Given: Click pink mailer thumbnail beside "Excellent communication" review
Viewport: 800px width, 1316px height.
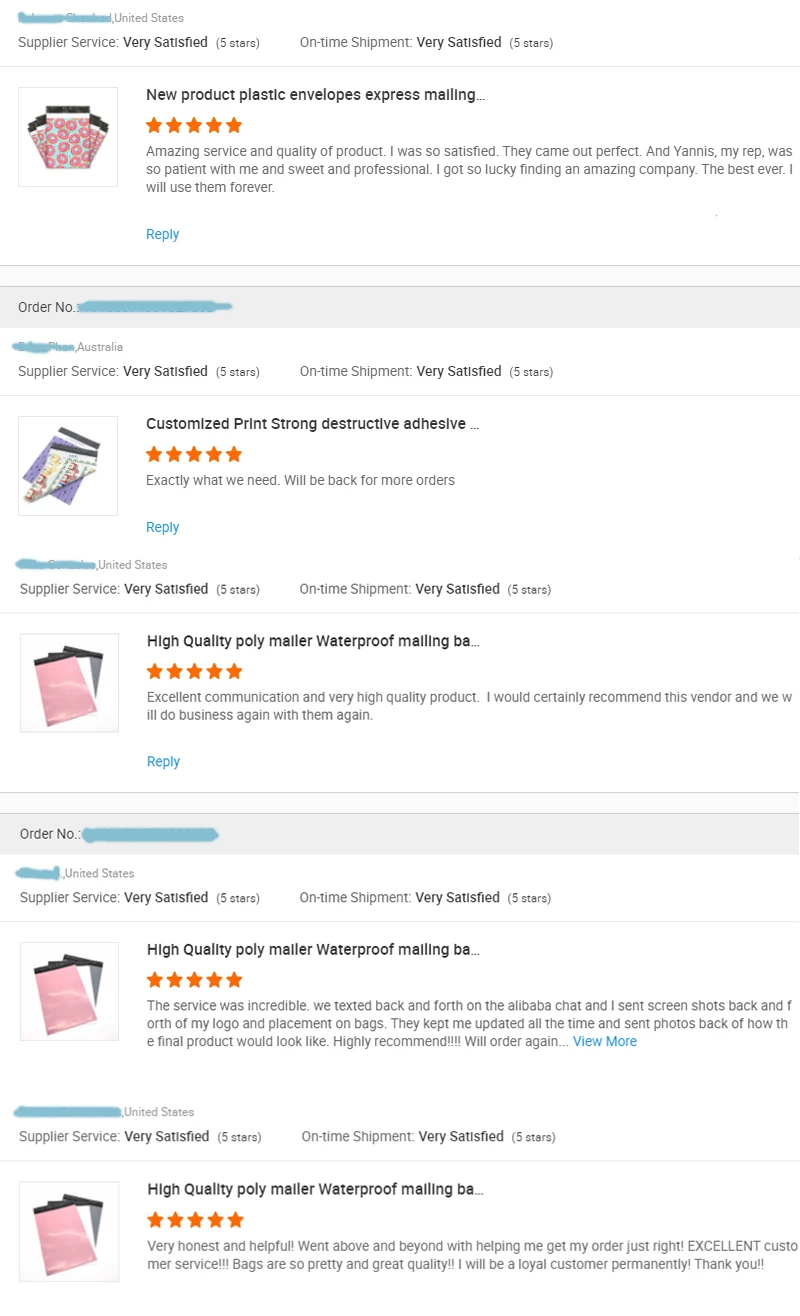Looking at the screenshot, I should 69,682.
